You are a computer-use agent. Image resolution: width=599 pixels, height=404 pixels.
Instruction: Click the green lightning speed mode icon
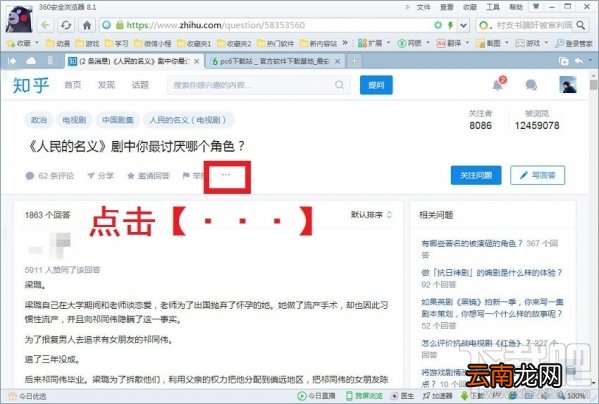tap(451, 25)
